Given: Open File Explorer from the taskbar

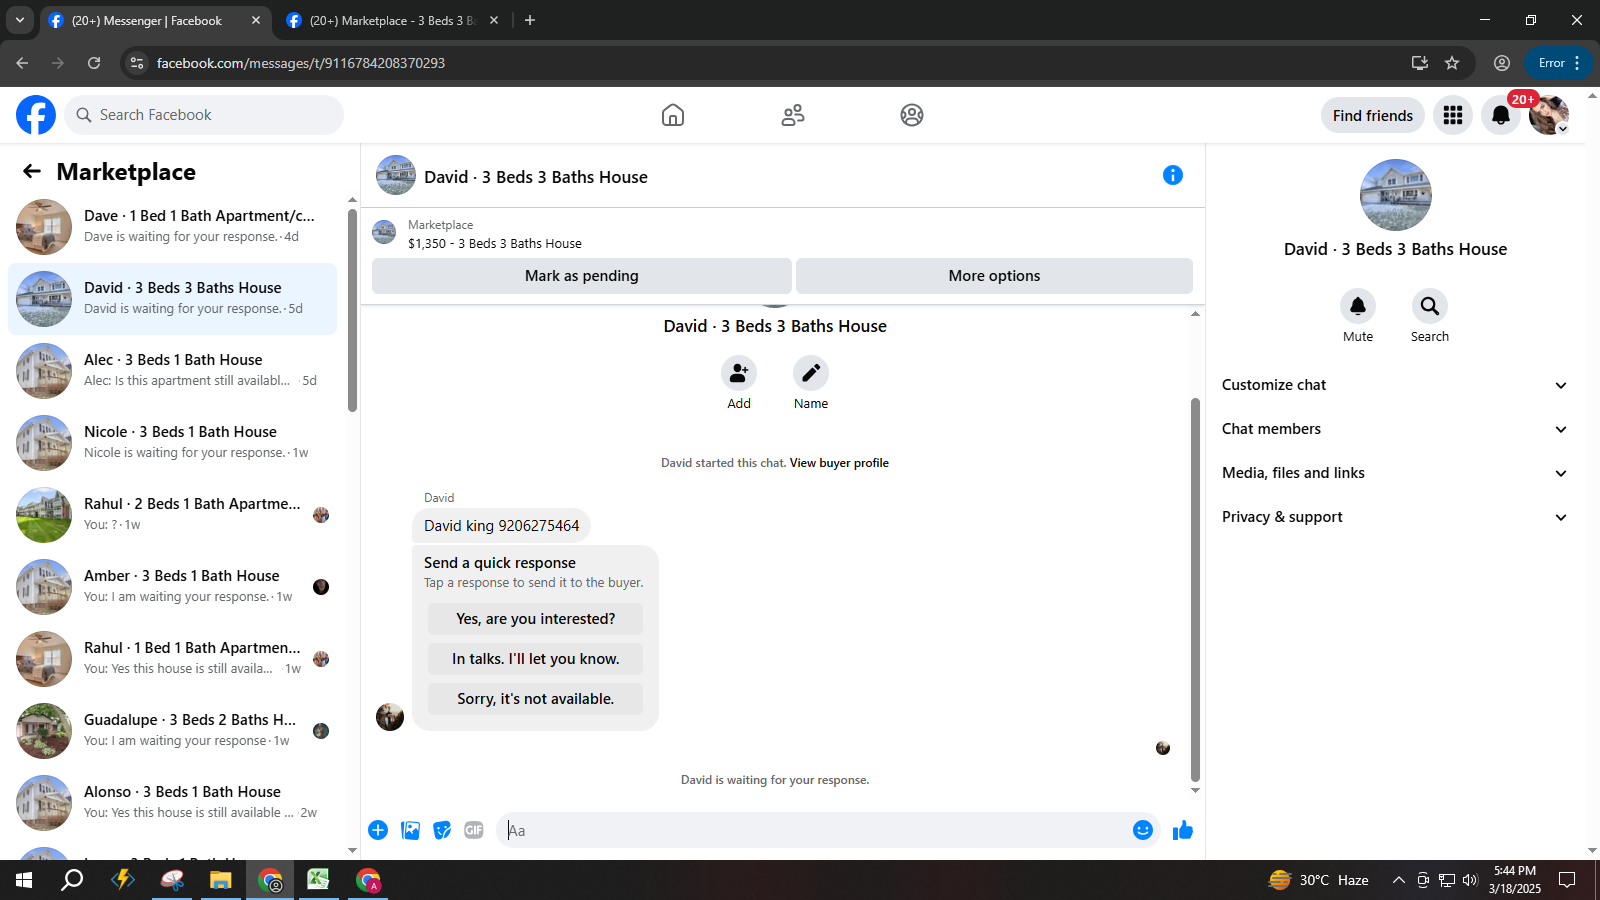Looking at the screenshot, I should pos(220,880).
